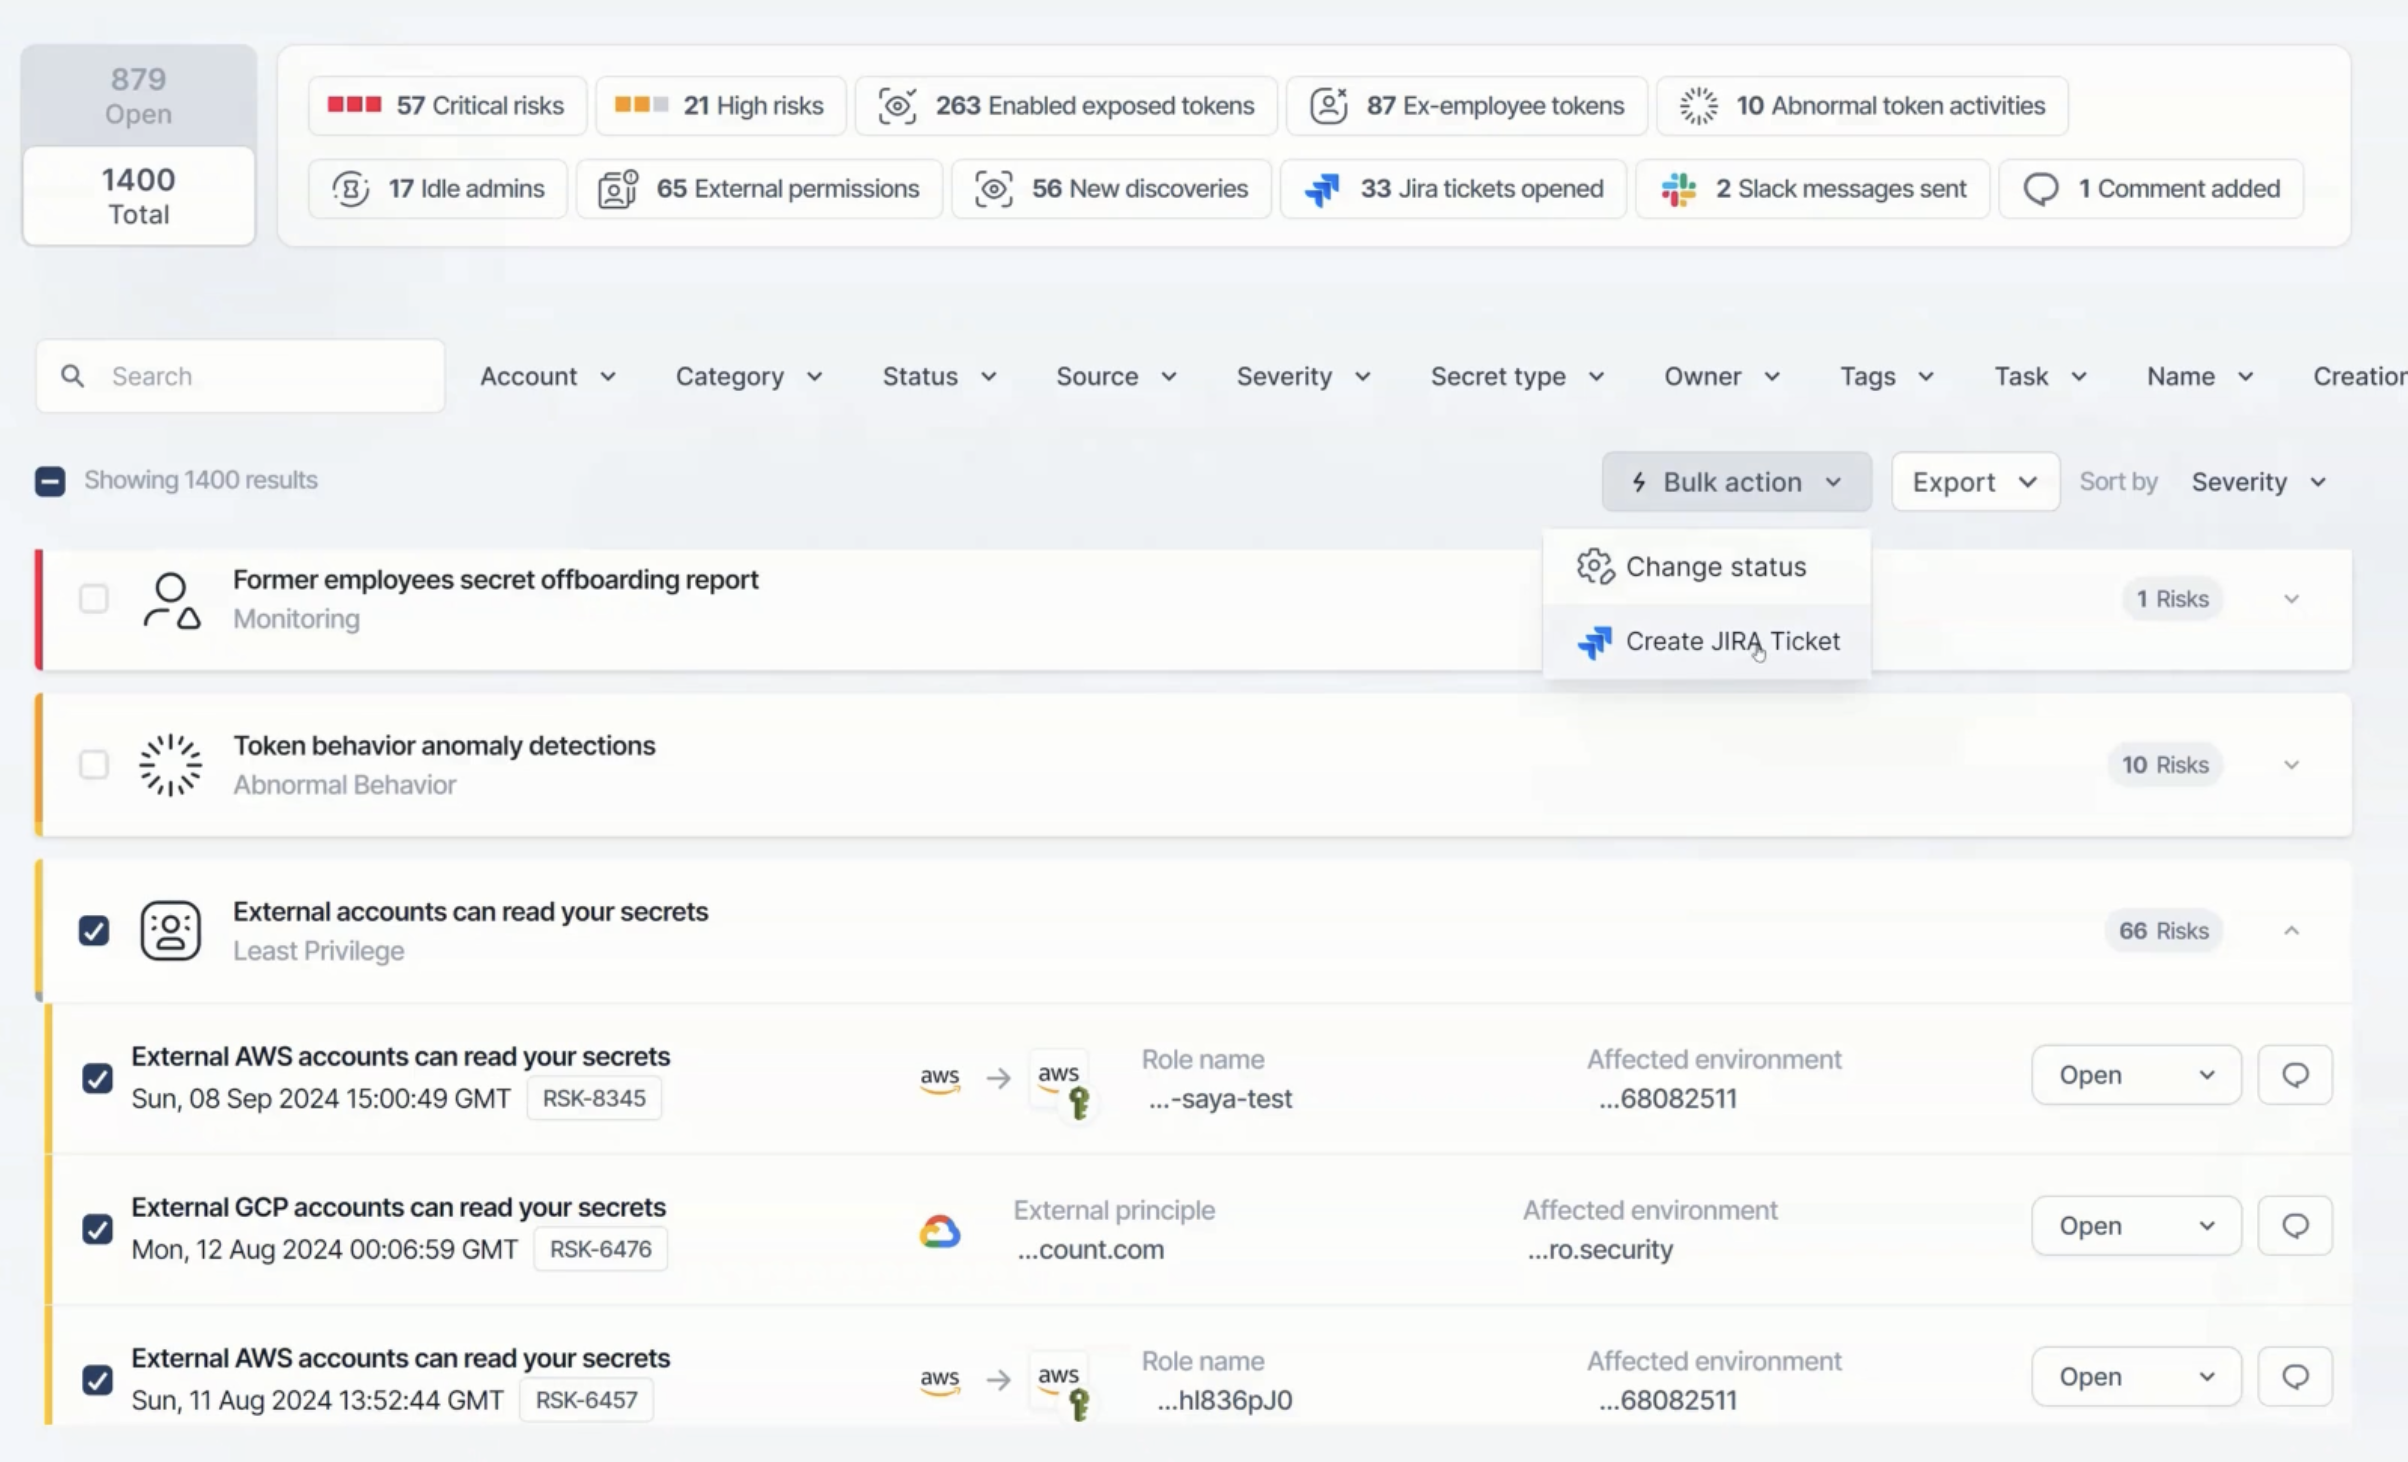Click the lightning bolt on Bulk action

pos(1639,482)
